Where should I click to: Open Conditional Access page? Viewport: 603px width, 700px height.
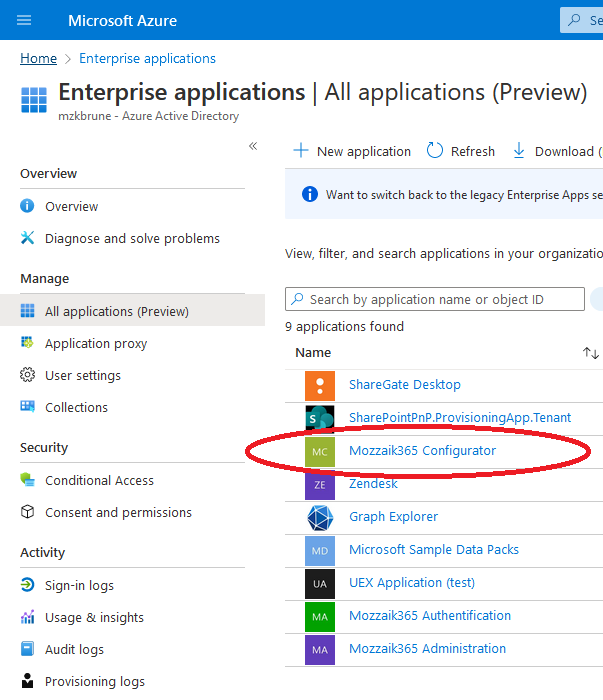coord(100,480)
